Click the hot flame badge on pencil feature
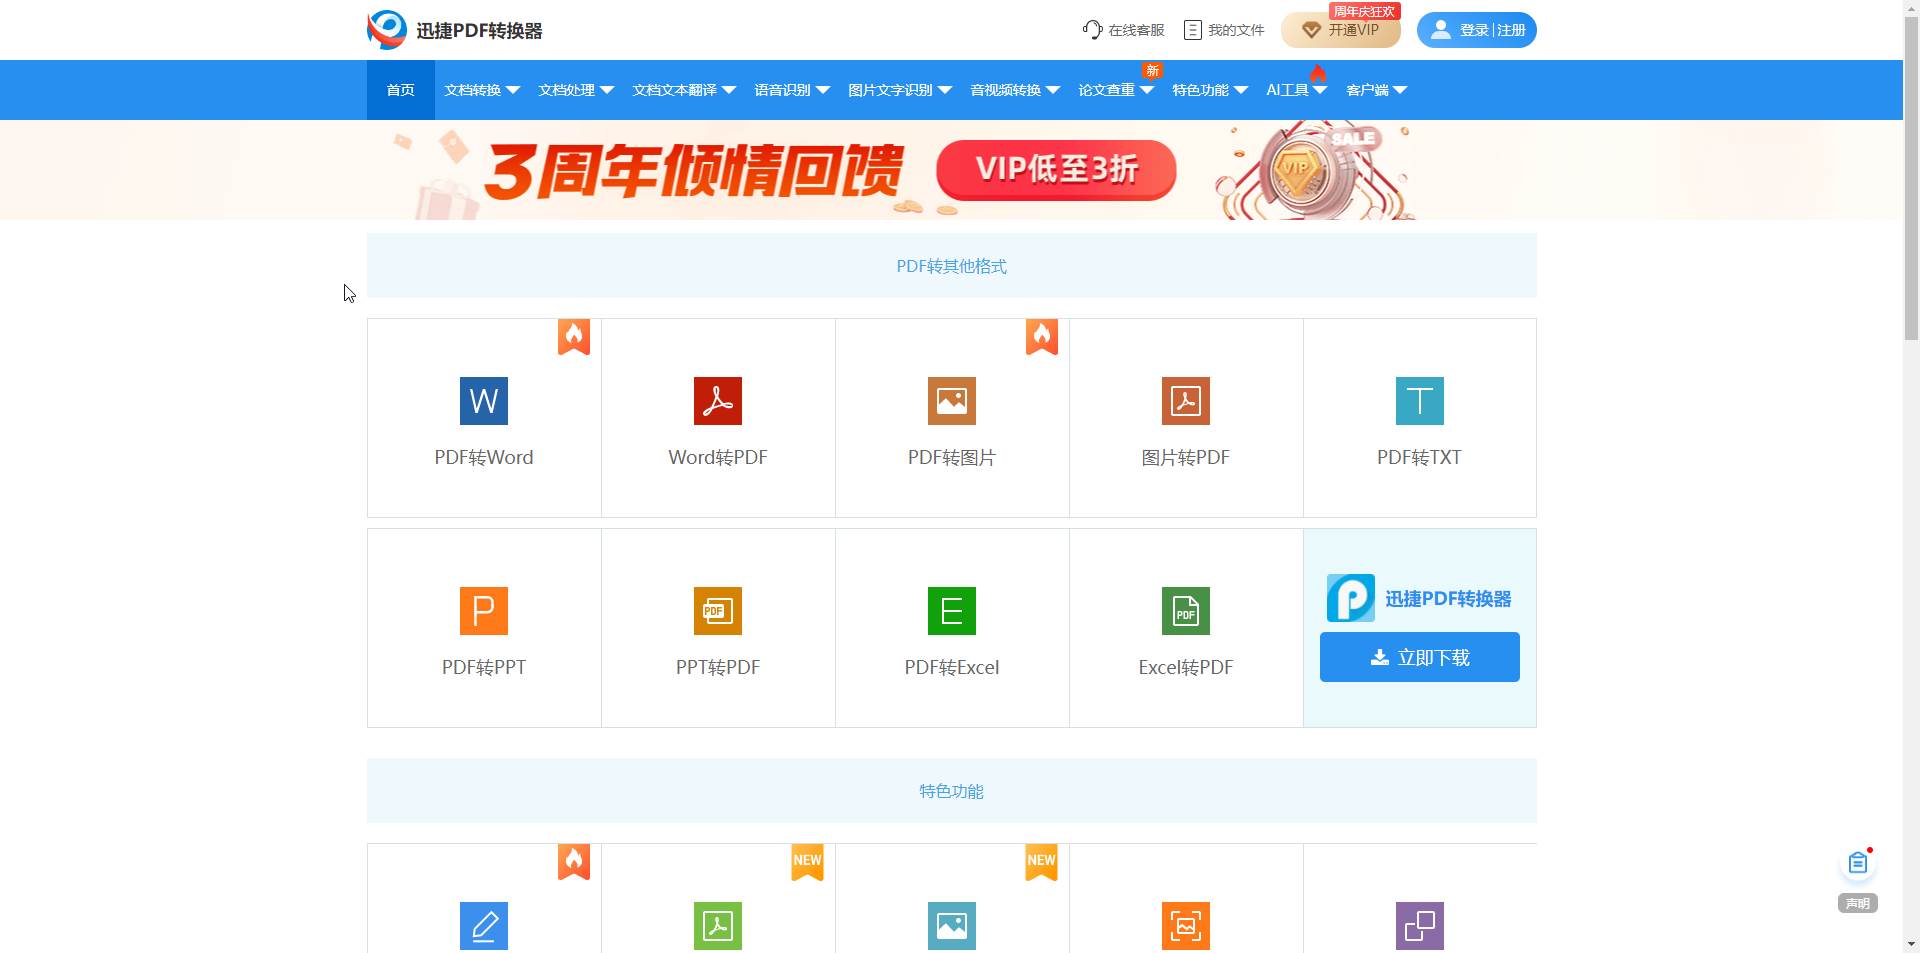Screen dimensions: 1920x953 (x=574, y=862)
